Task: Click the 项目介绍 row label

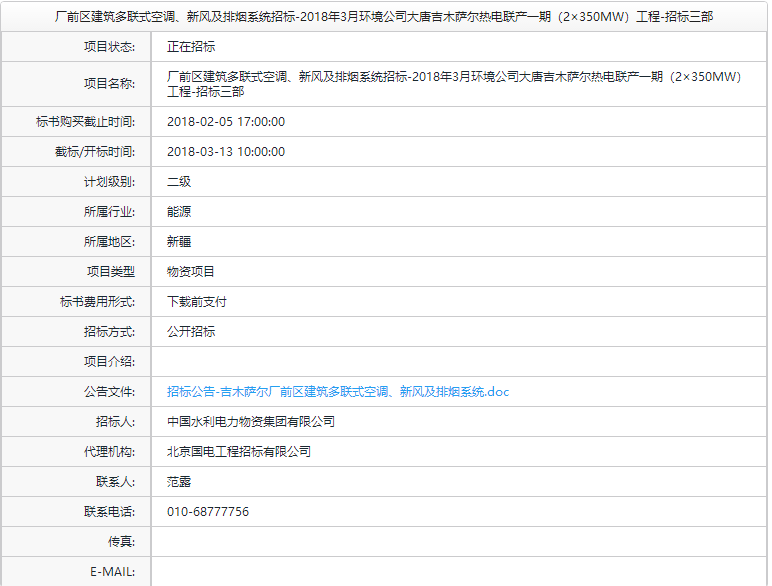Action: 109,362
